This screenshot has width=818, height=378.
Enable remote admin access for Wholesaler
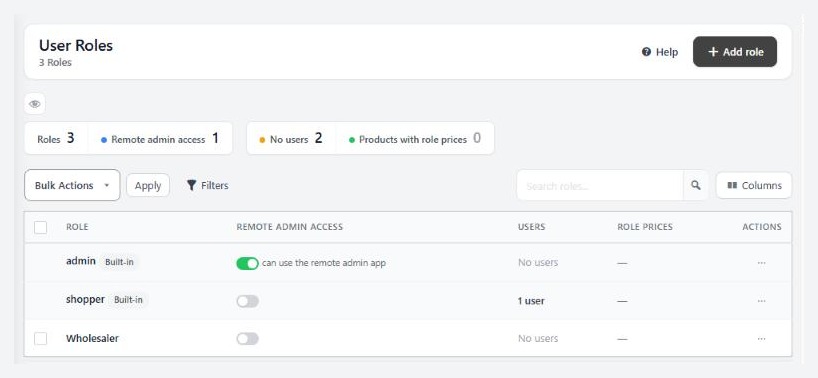click(247, 339)
